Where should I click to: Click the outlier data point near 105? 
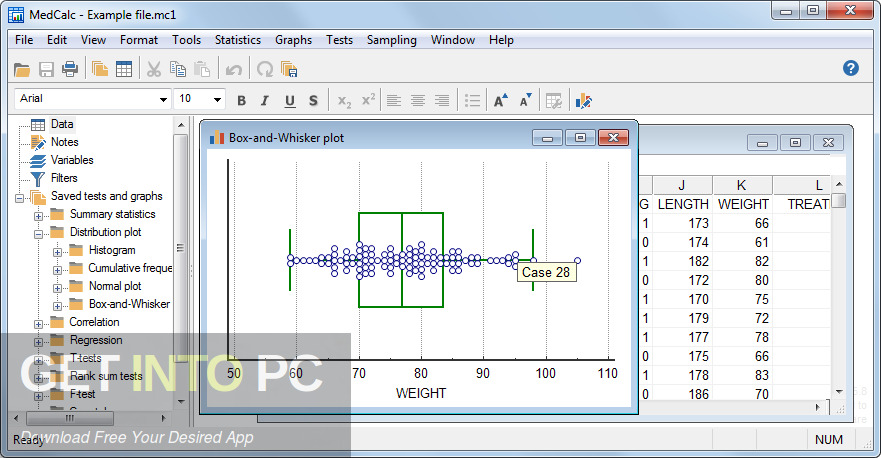[578, 260]
